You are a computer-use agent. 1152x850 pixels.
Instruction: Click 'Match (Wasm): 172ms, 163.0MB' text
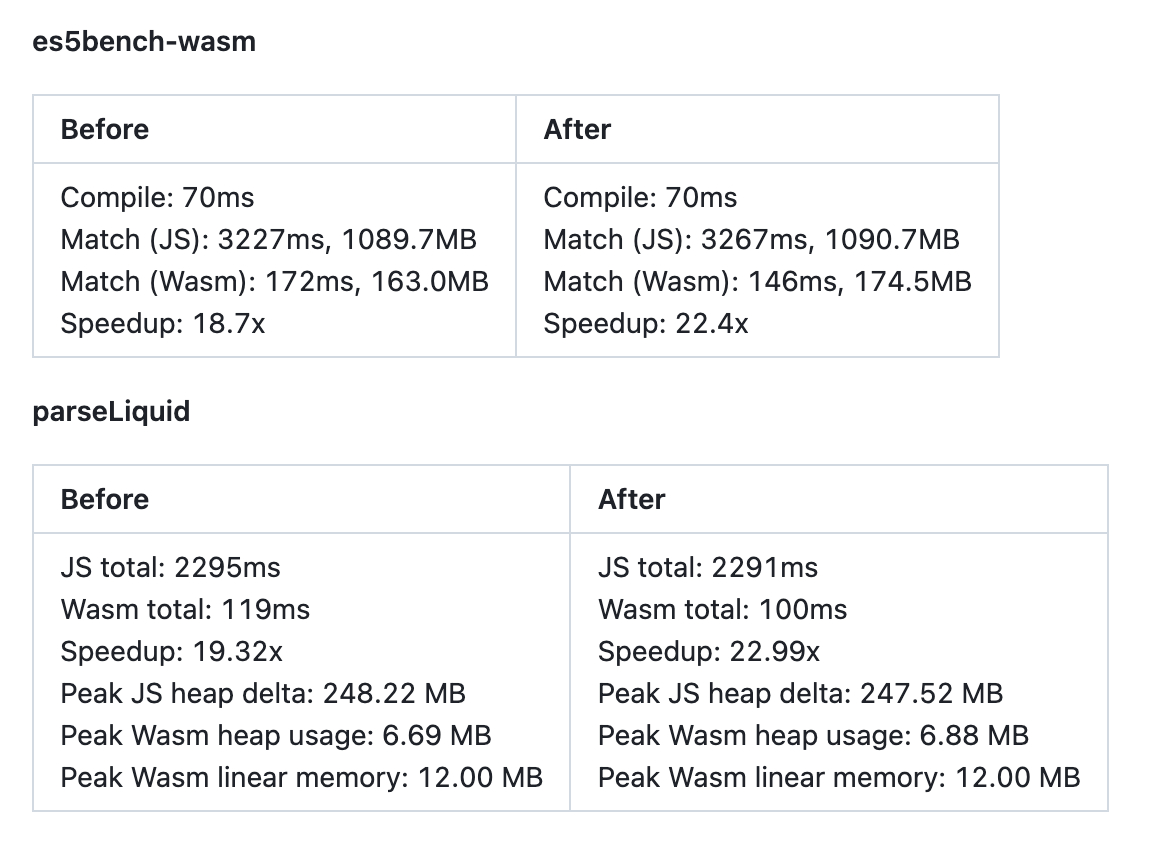click(274, 282)
